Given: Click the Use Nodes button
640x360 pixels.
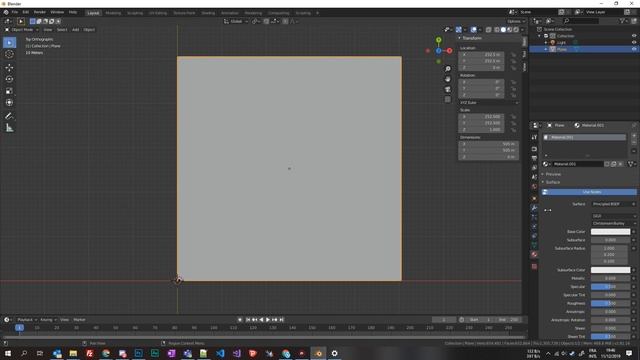Looking at the screenshot, I should 589,192.
